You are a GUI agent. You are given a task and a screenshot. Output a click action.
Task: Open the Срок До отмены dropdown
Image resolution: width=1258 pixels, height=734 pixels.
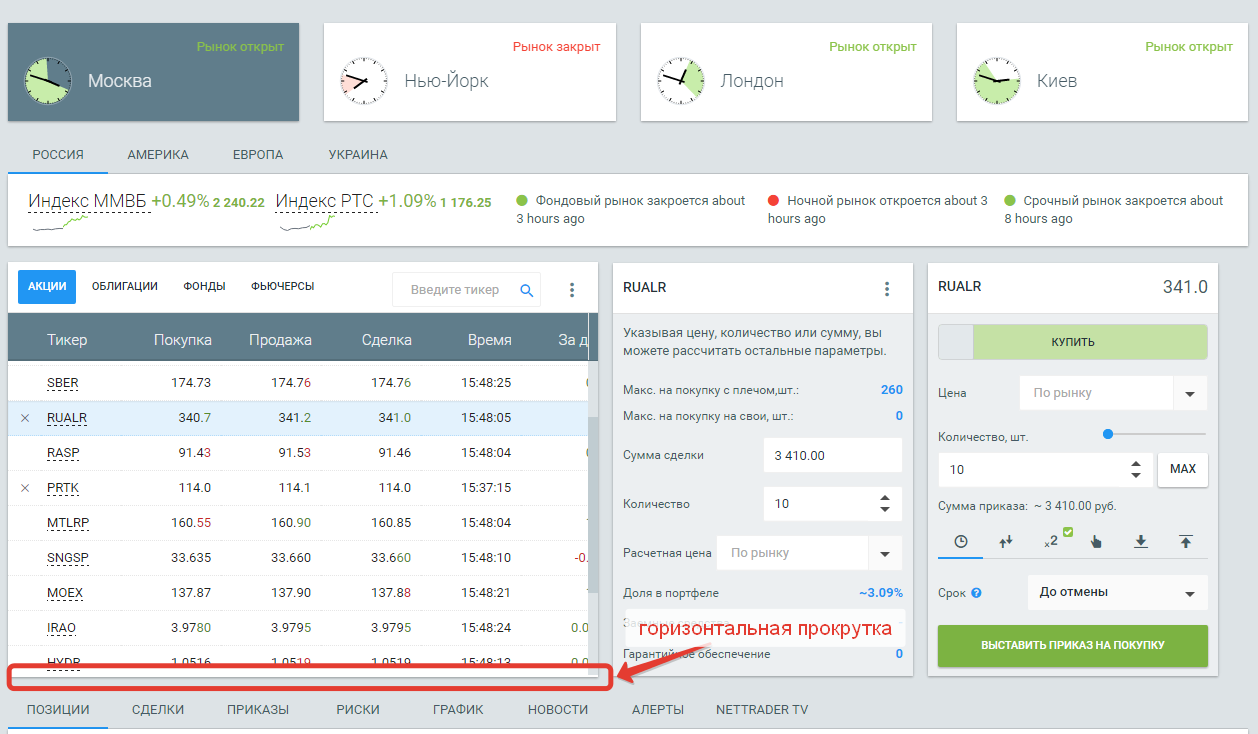pyautogui.click(x=1117, y=592)
